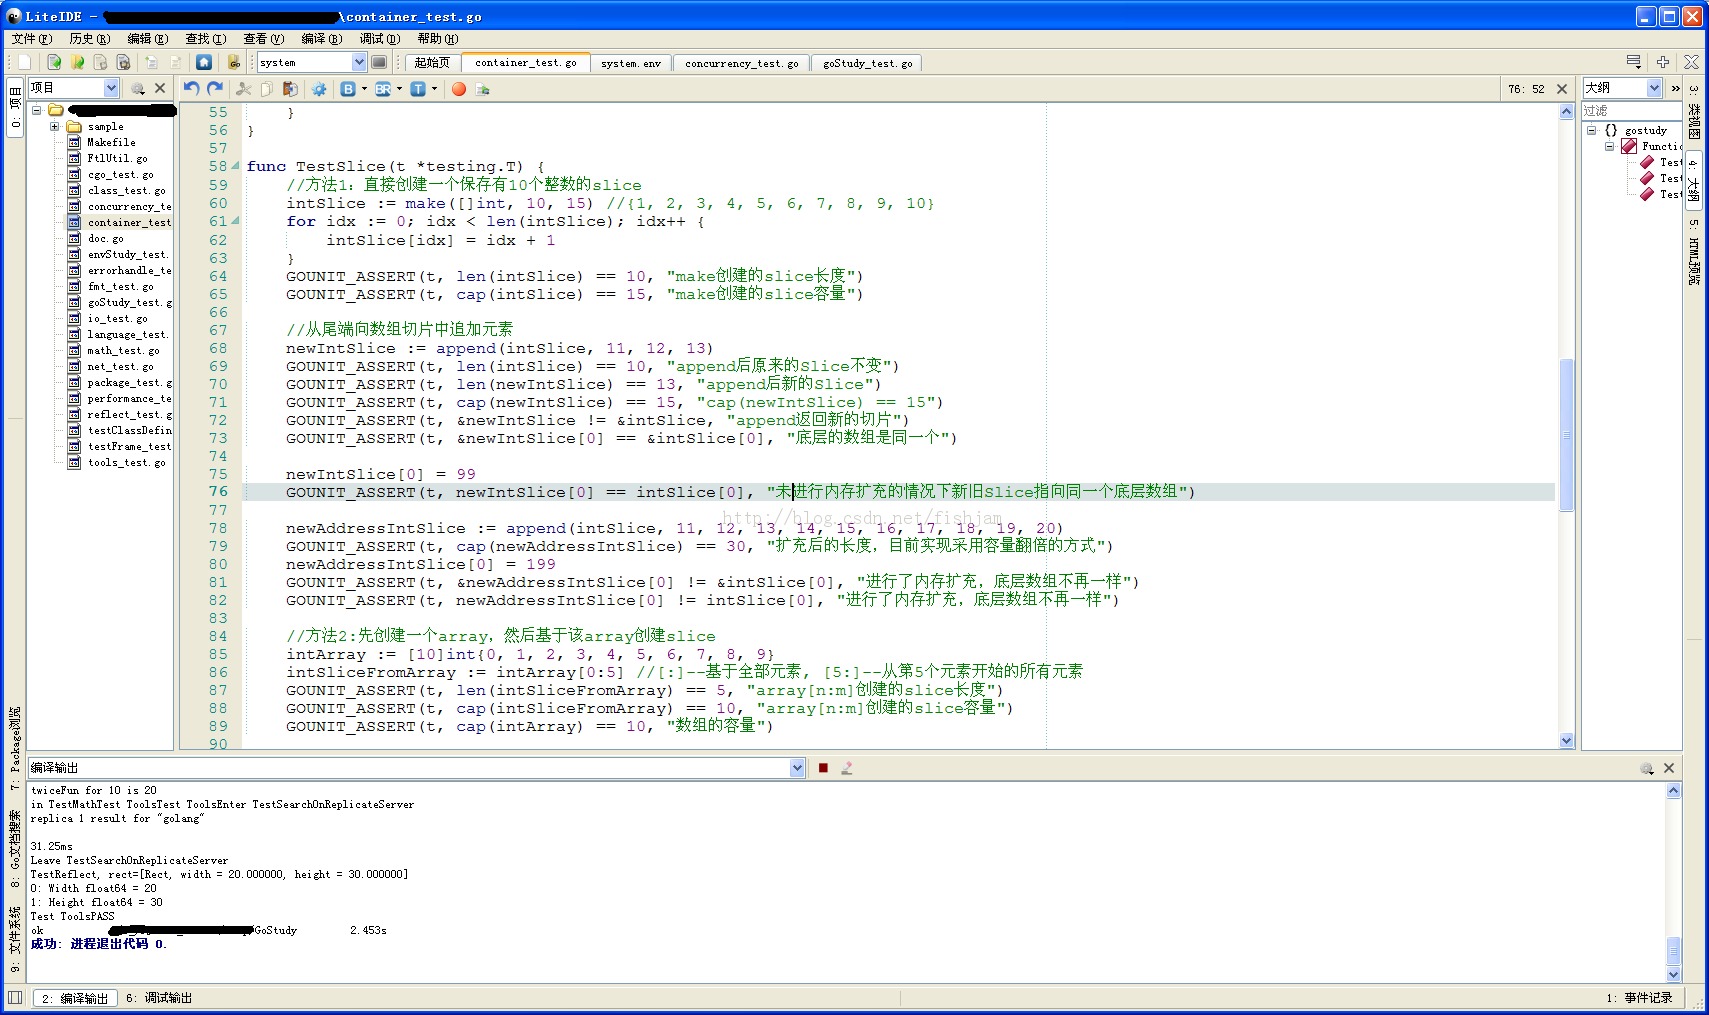This screenshot has width=1709, height=1015.
Task: Click the Undo arrow in editor toolbar
Action: click(191, 89)
